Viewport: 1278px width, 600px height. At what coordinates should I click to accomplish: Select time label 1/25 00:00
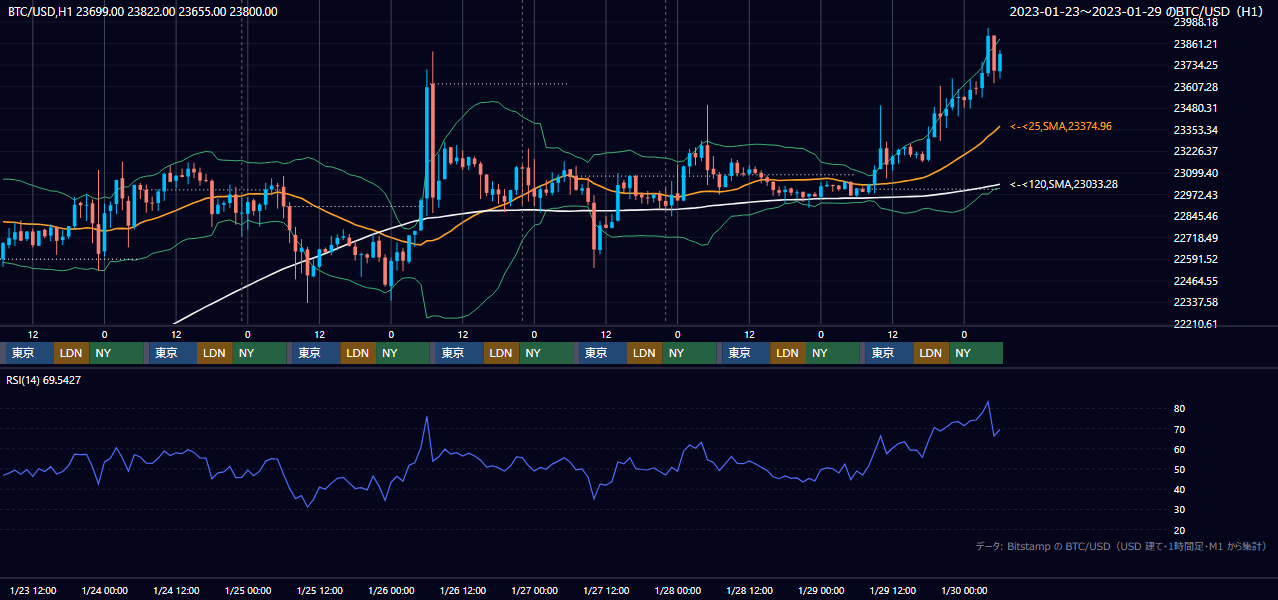pos(248,590)
